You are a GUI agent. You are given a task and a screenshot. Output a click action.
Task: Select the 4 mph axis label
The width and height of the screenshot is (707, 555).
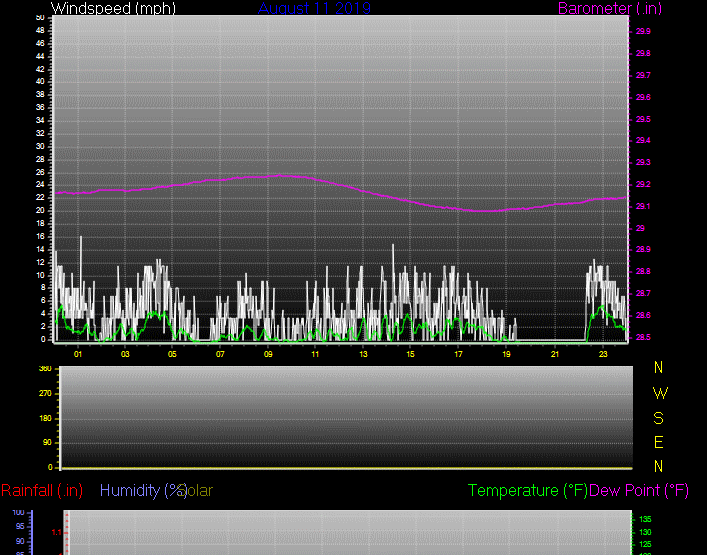(x=43, y=313)
